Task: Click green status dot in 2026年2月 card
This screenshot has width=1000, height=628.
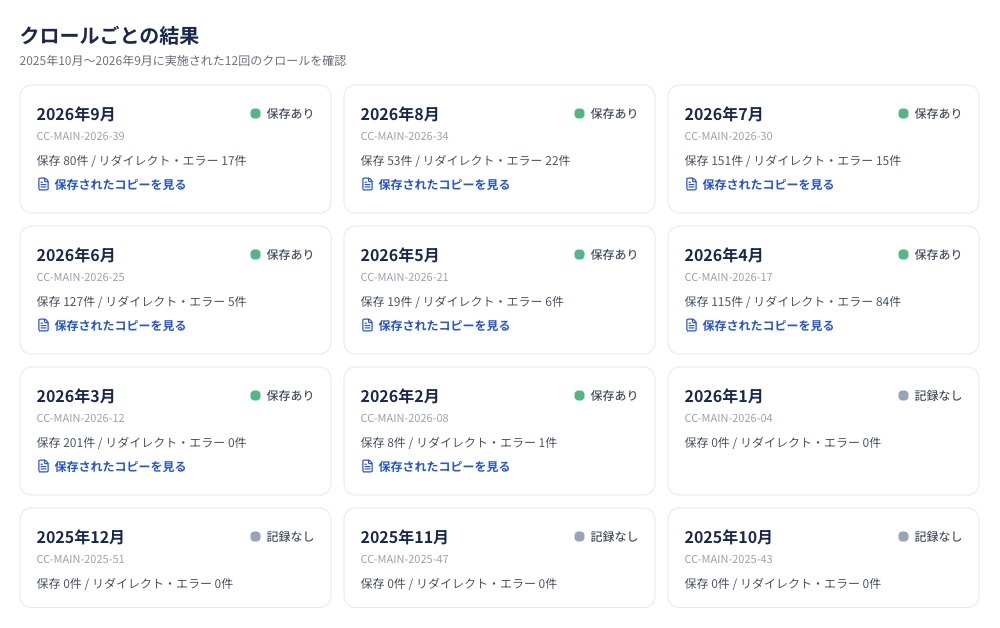Action: (x=580, y=395)
